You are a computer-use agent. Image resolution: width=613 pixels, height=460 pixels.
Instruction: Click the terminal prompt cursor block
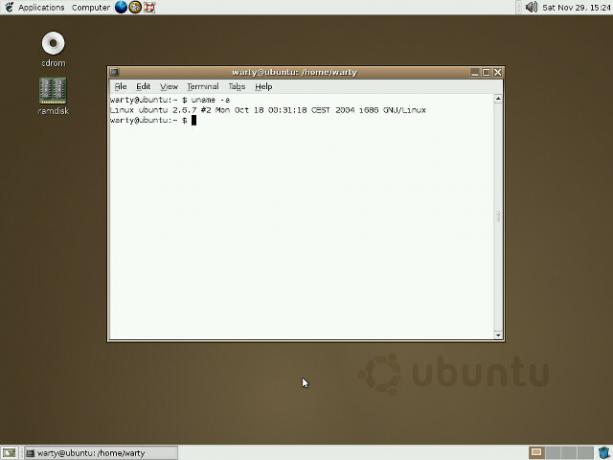tap(194, 120)
